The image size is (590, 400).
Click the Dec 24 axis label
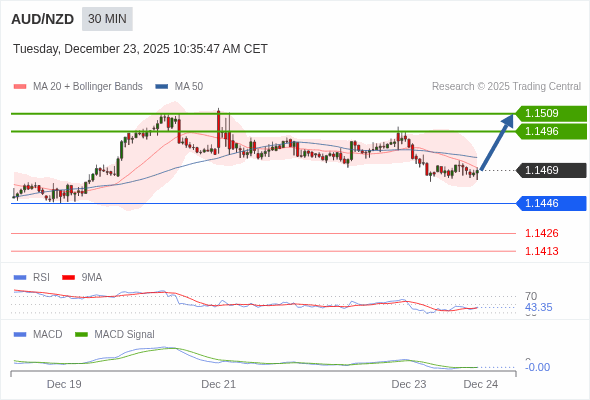(x=481, y=384)
